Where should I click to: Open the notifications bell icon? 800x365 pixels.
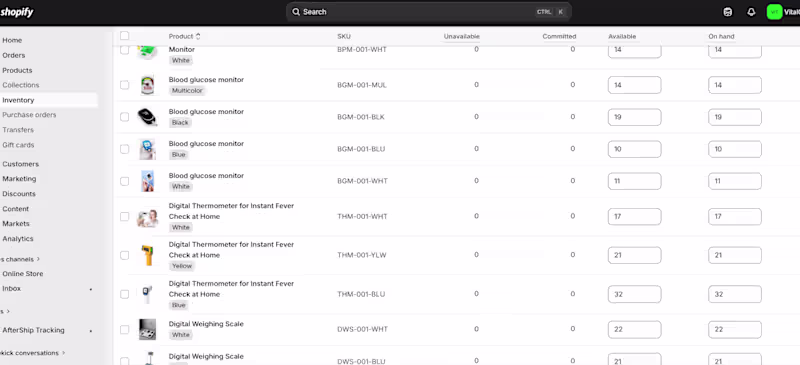[x=751, y=12]
